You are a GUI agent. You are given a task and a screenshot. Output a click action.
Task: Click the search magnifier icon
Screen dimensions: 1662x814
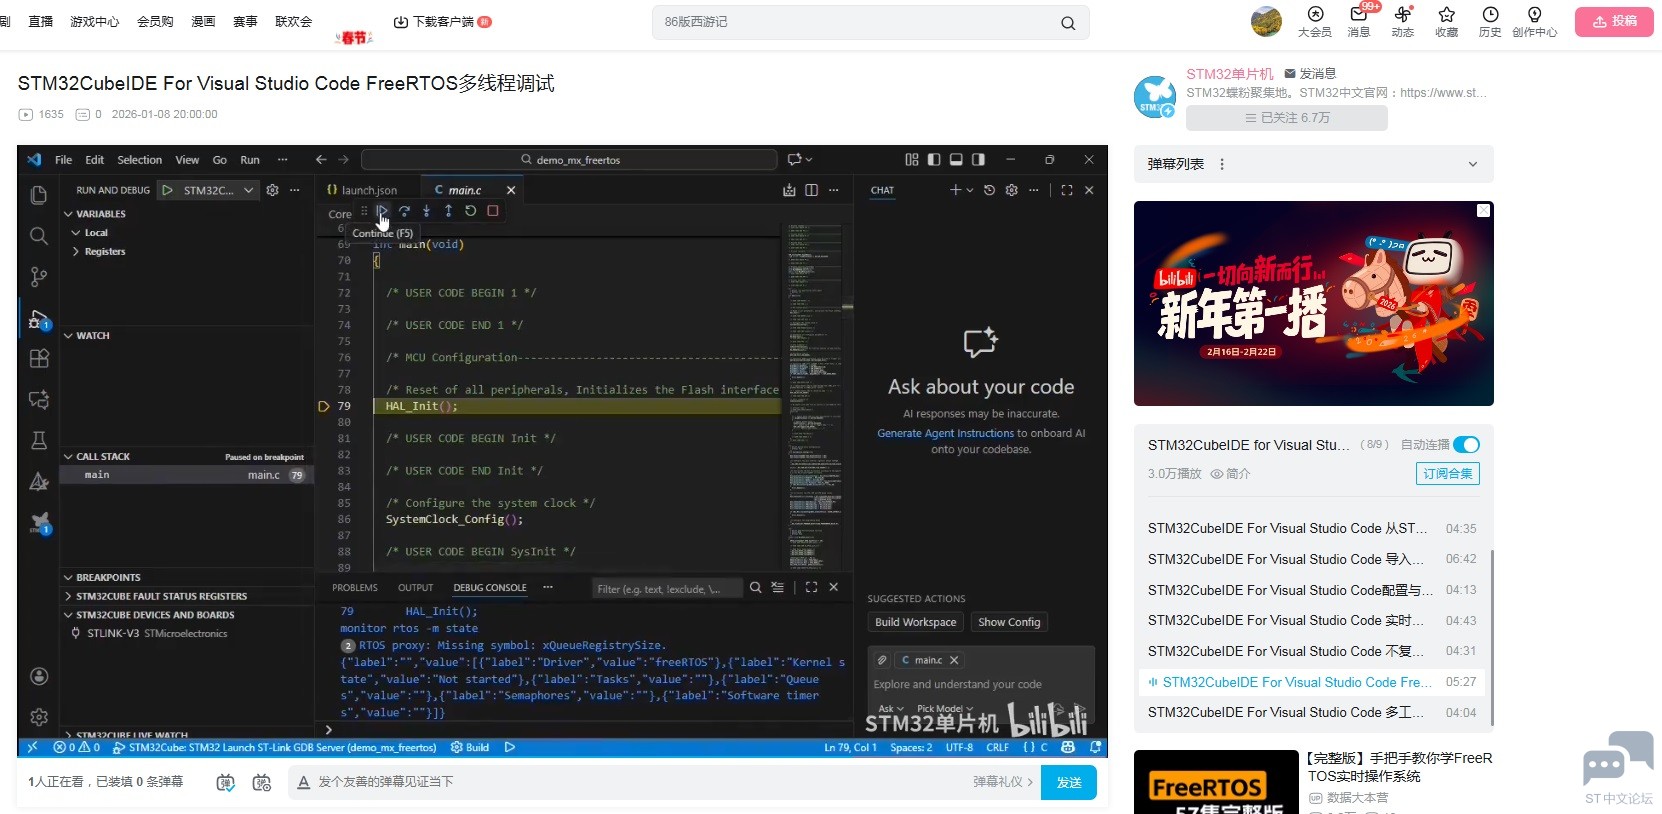(x=1068, y=23)
